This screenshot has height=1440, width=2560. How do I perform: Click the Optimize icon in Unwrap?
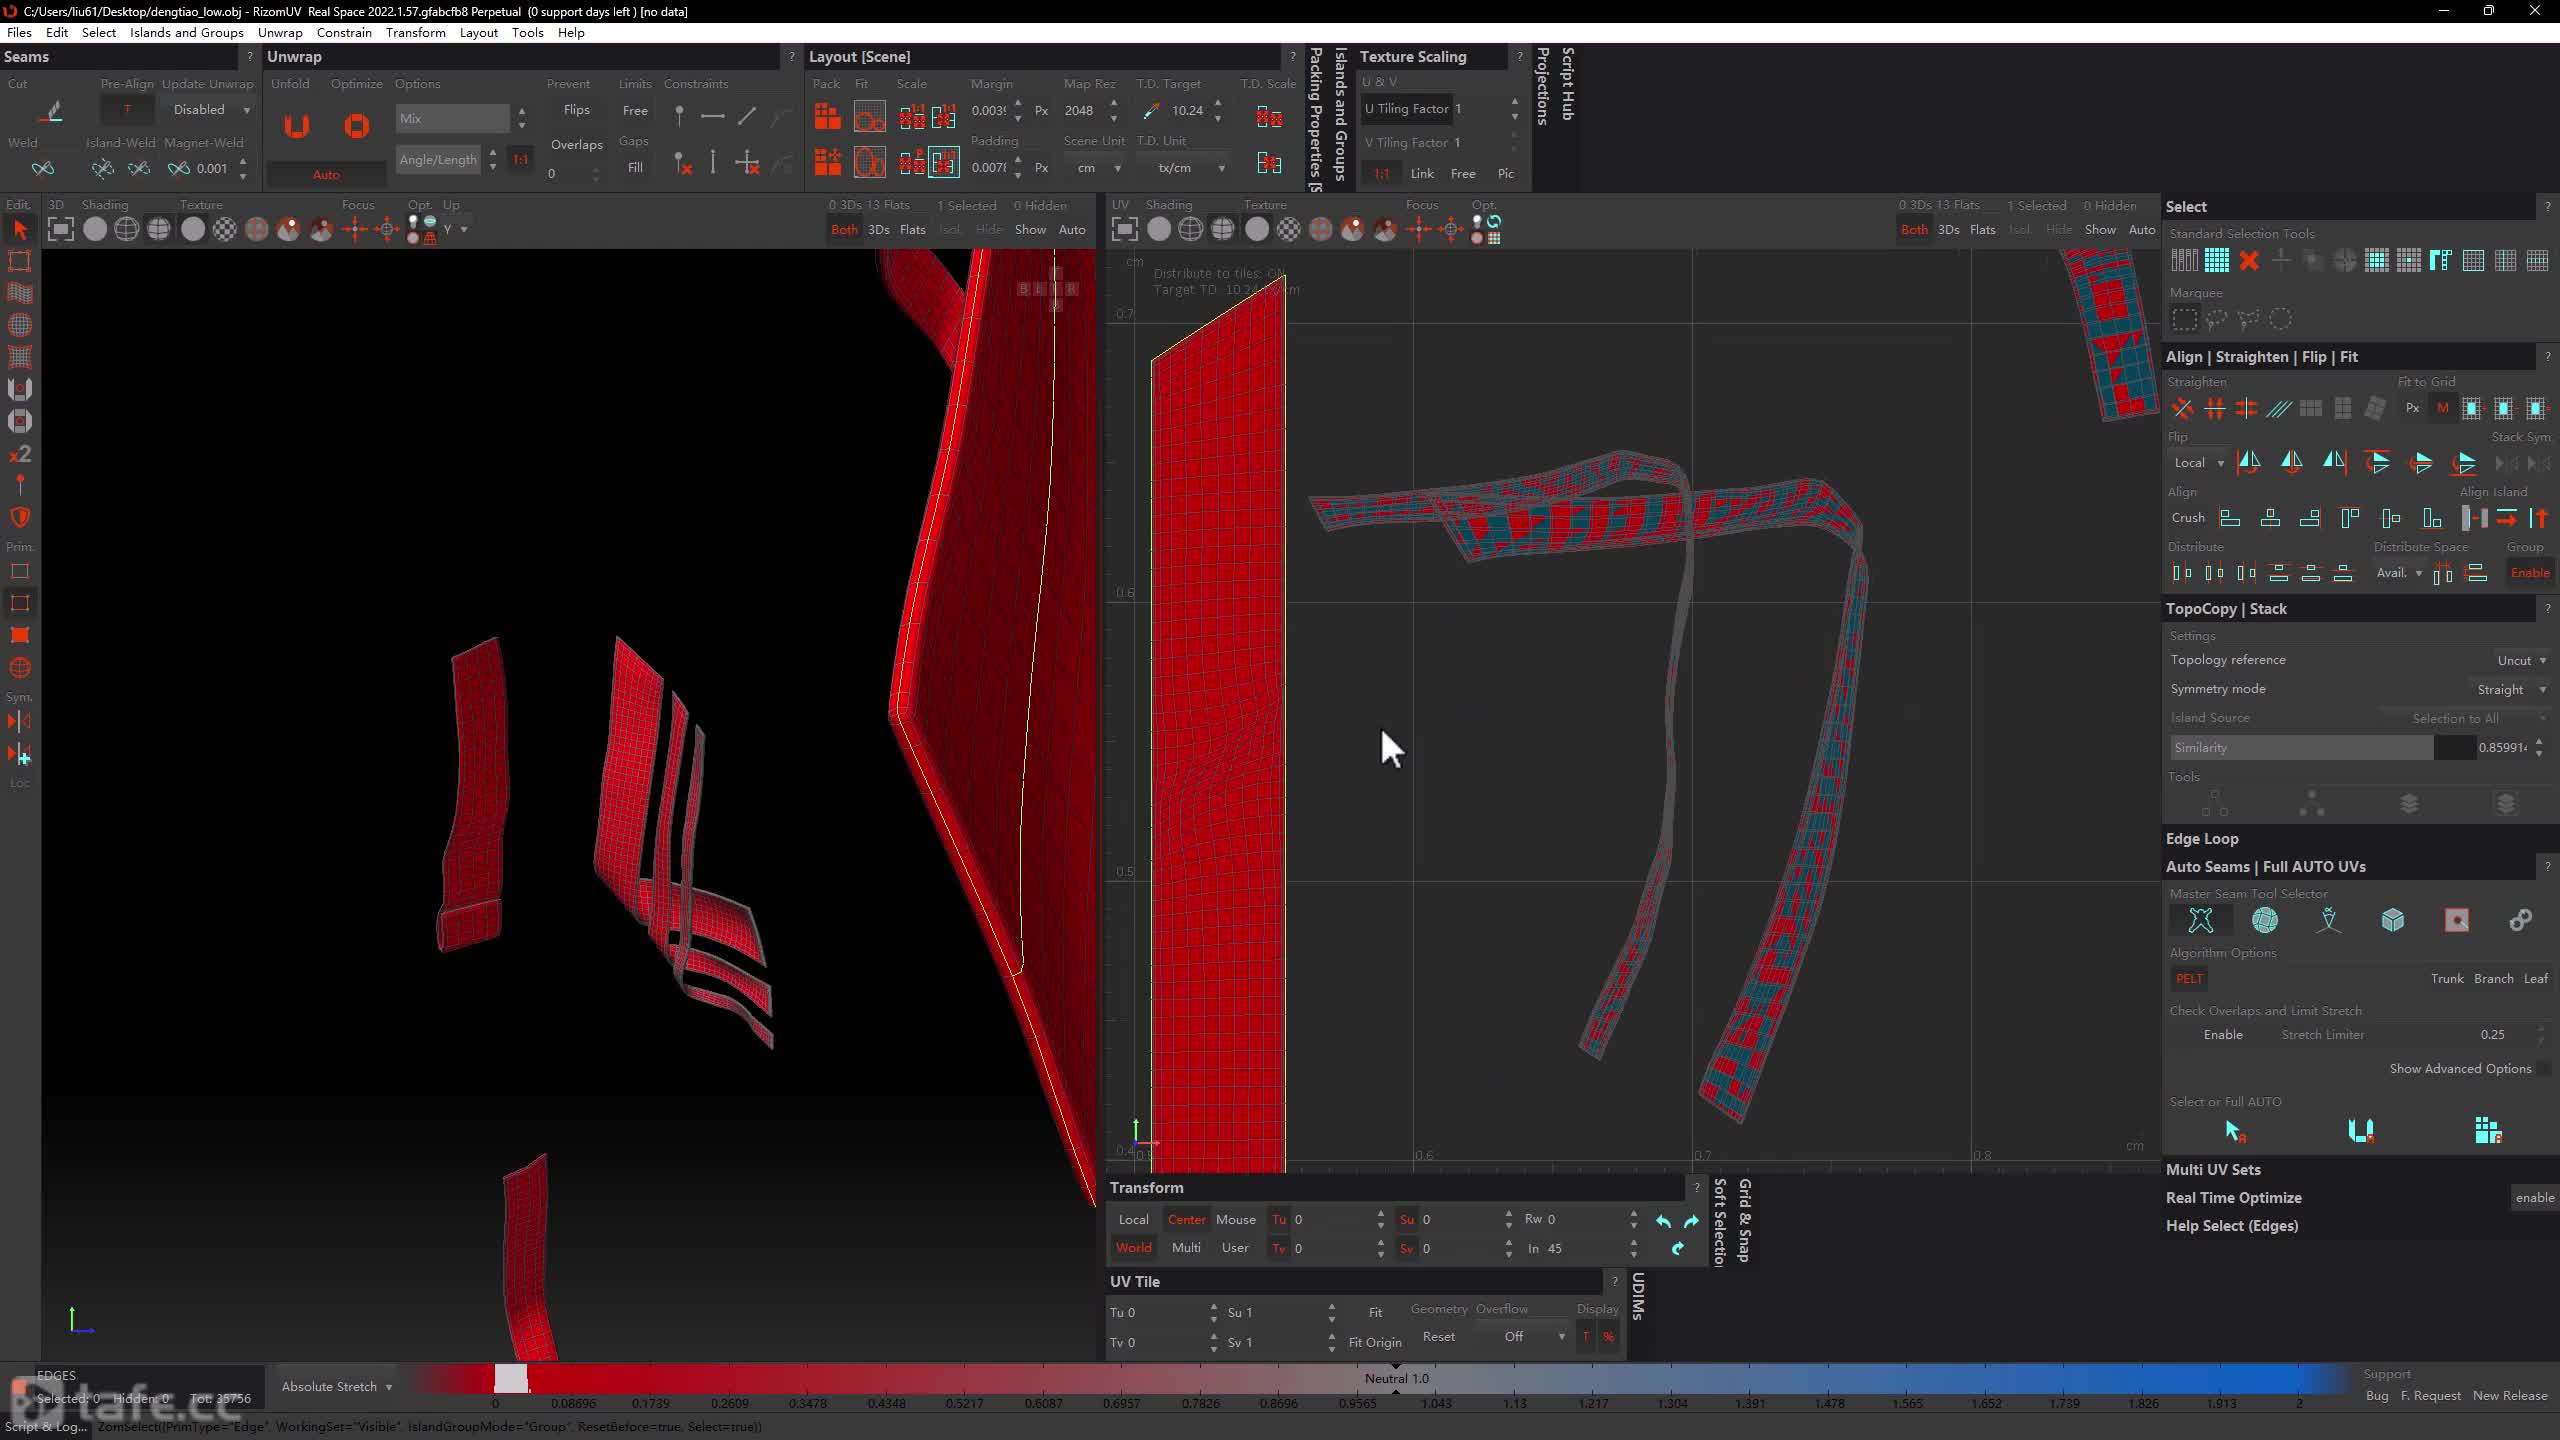coord(356,126)
